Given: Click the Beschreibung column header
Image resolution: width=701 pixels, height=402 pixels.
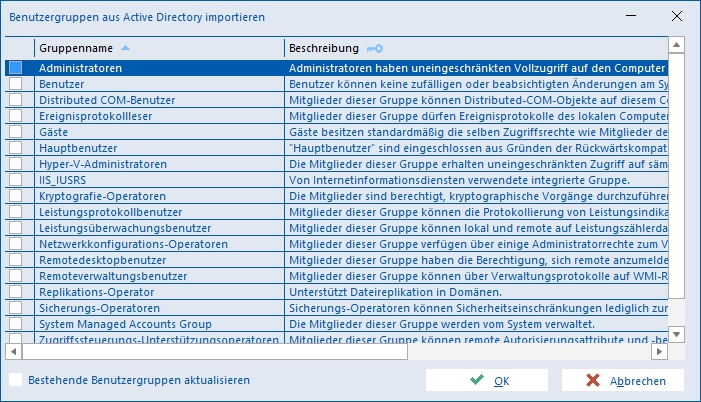Looking at the screenshot, I should [476, 48].
